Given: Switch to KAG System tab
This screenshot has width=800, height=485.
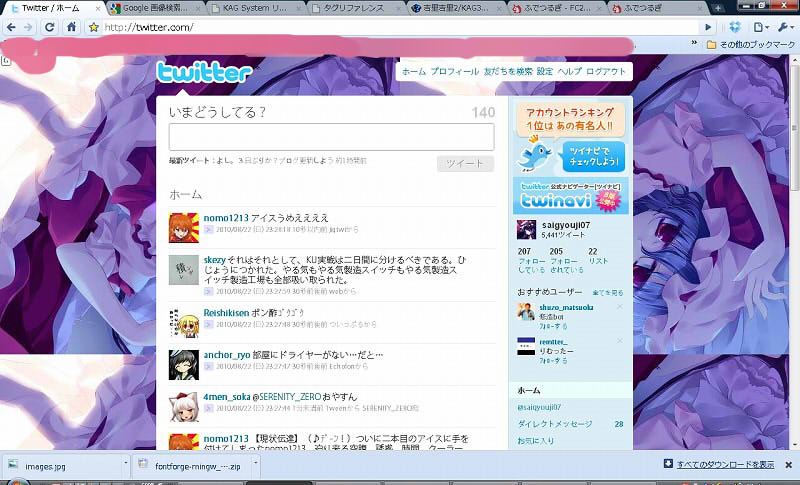Looking at the screenshot, I should click(x=255, y=8).
